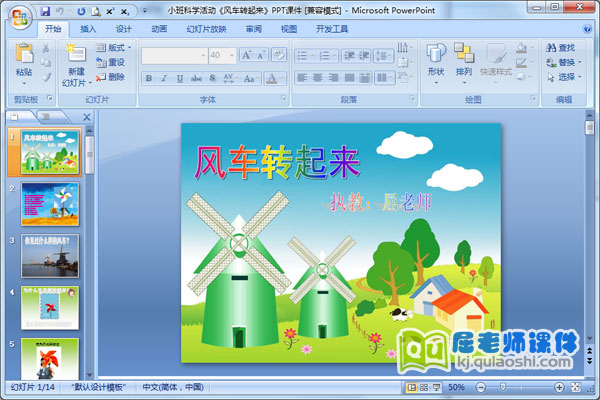Center the text

318,78
